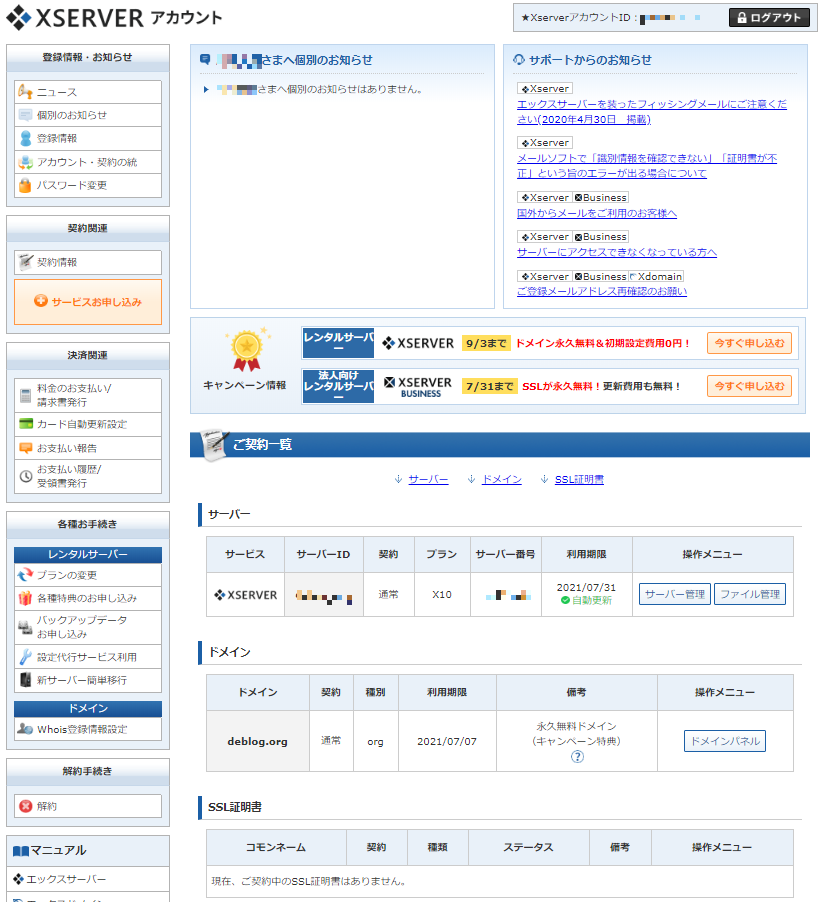Jump to the サーバー section anchor link

428,479
